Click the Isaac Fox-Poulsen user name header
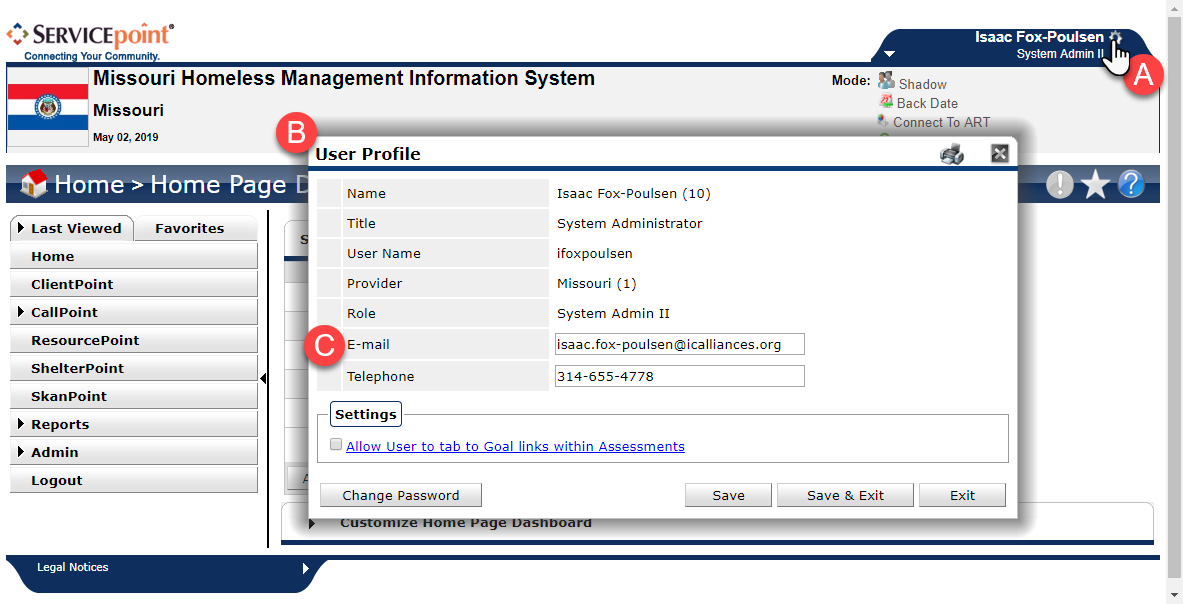Viewport: 1183px width, 604px height. click(x=1039, y=37)
